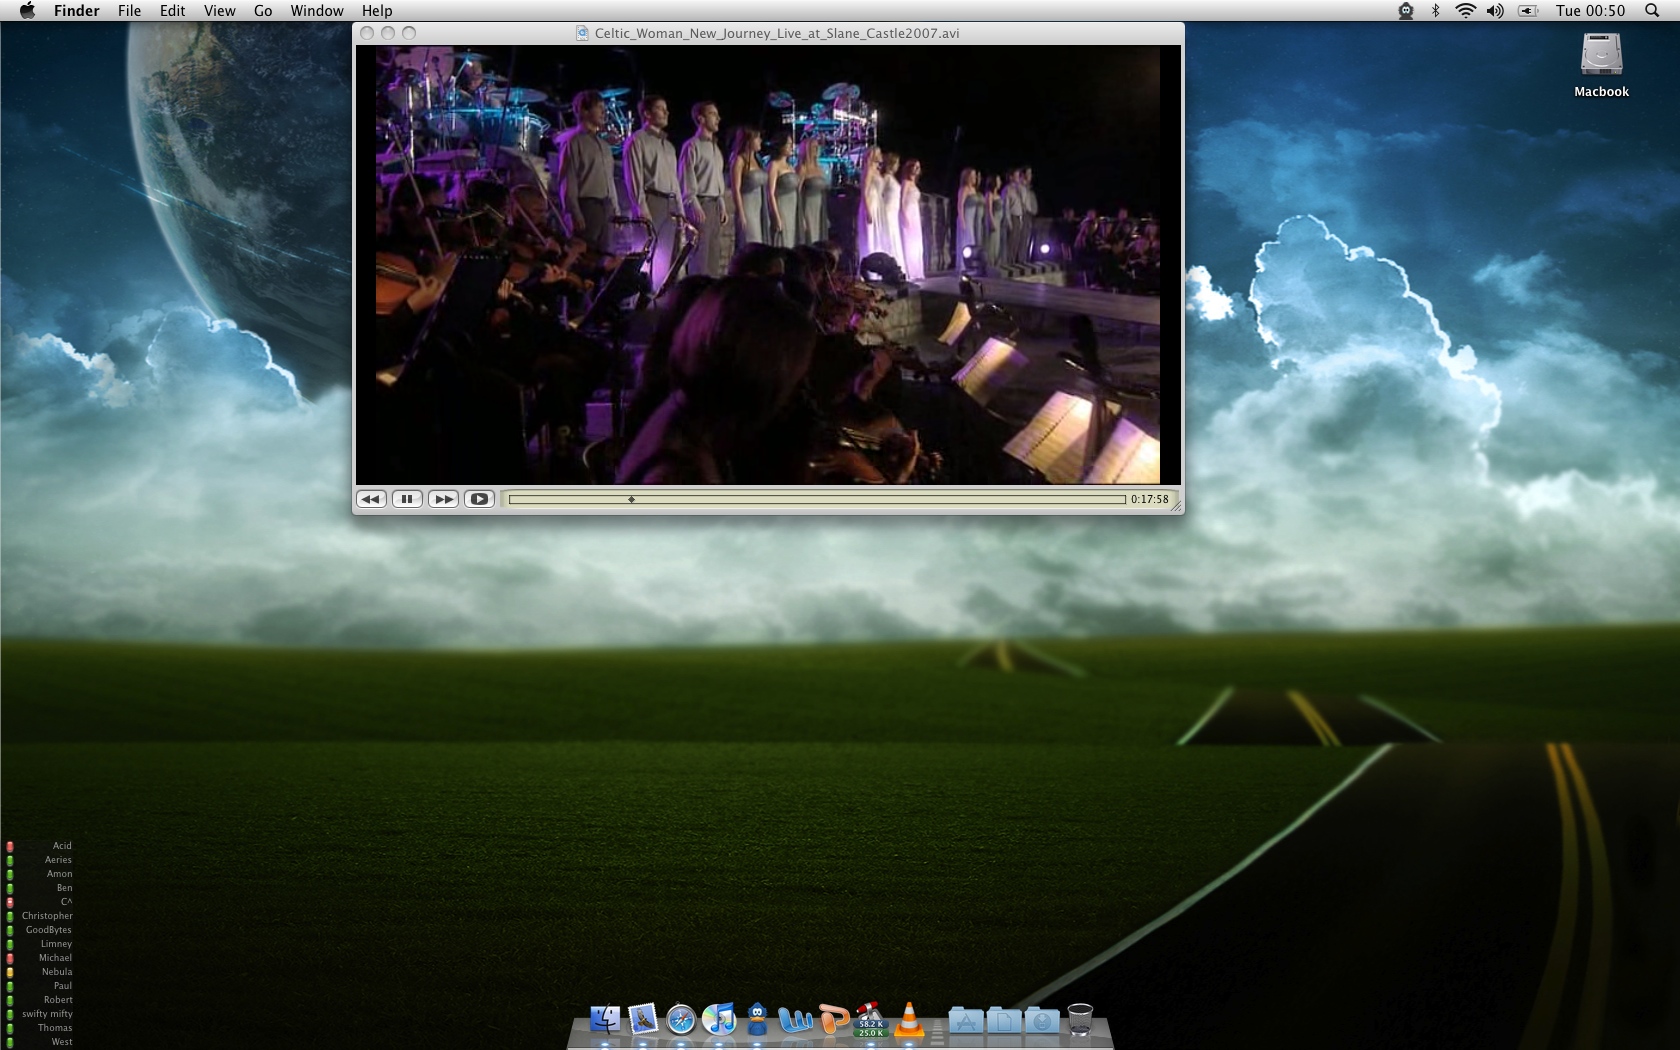
Task: Launch Mail from the Dock
Action: tap(643, 1019)
